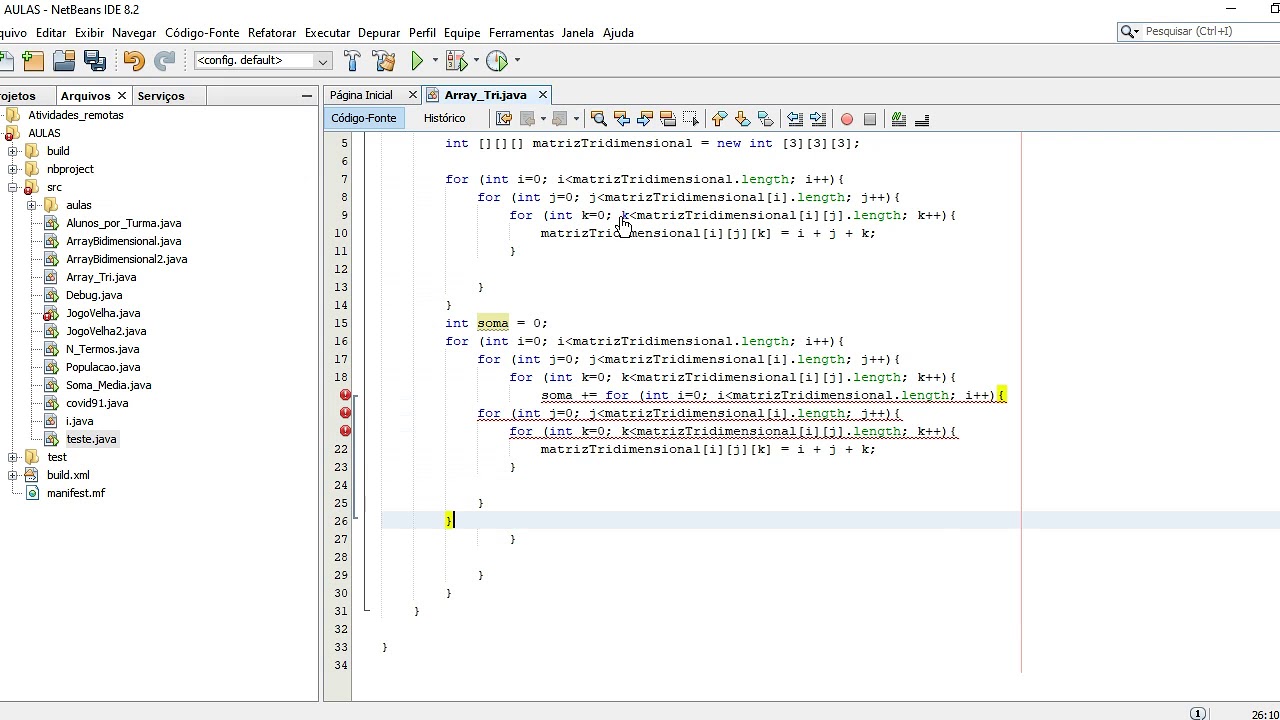Start macro recording with the red circle

847,119
